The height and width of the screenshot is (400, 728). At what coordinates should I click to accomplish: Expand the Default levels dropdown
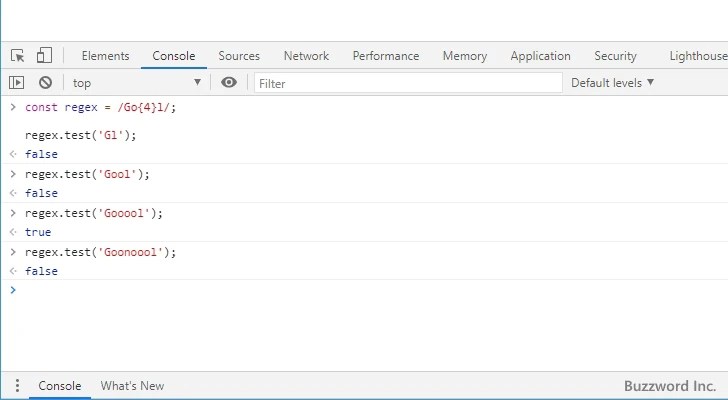point(612,83)
